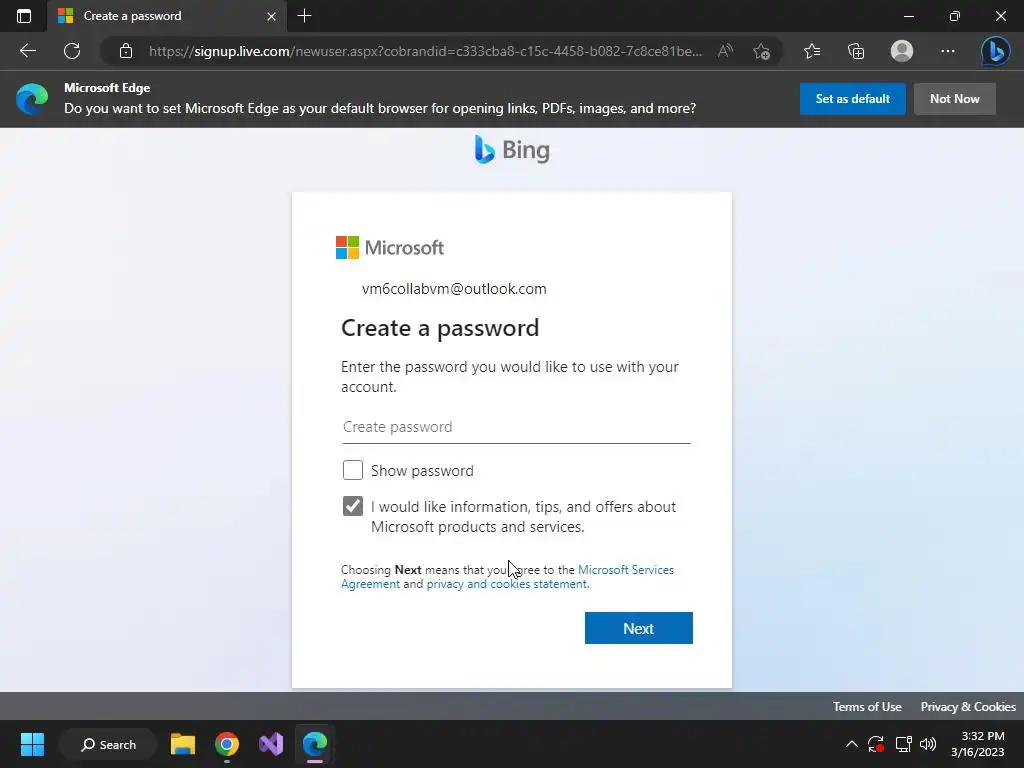Open the Windows Start menu
This screenshot has width=1024, height=768.
pos(32,744)
